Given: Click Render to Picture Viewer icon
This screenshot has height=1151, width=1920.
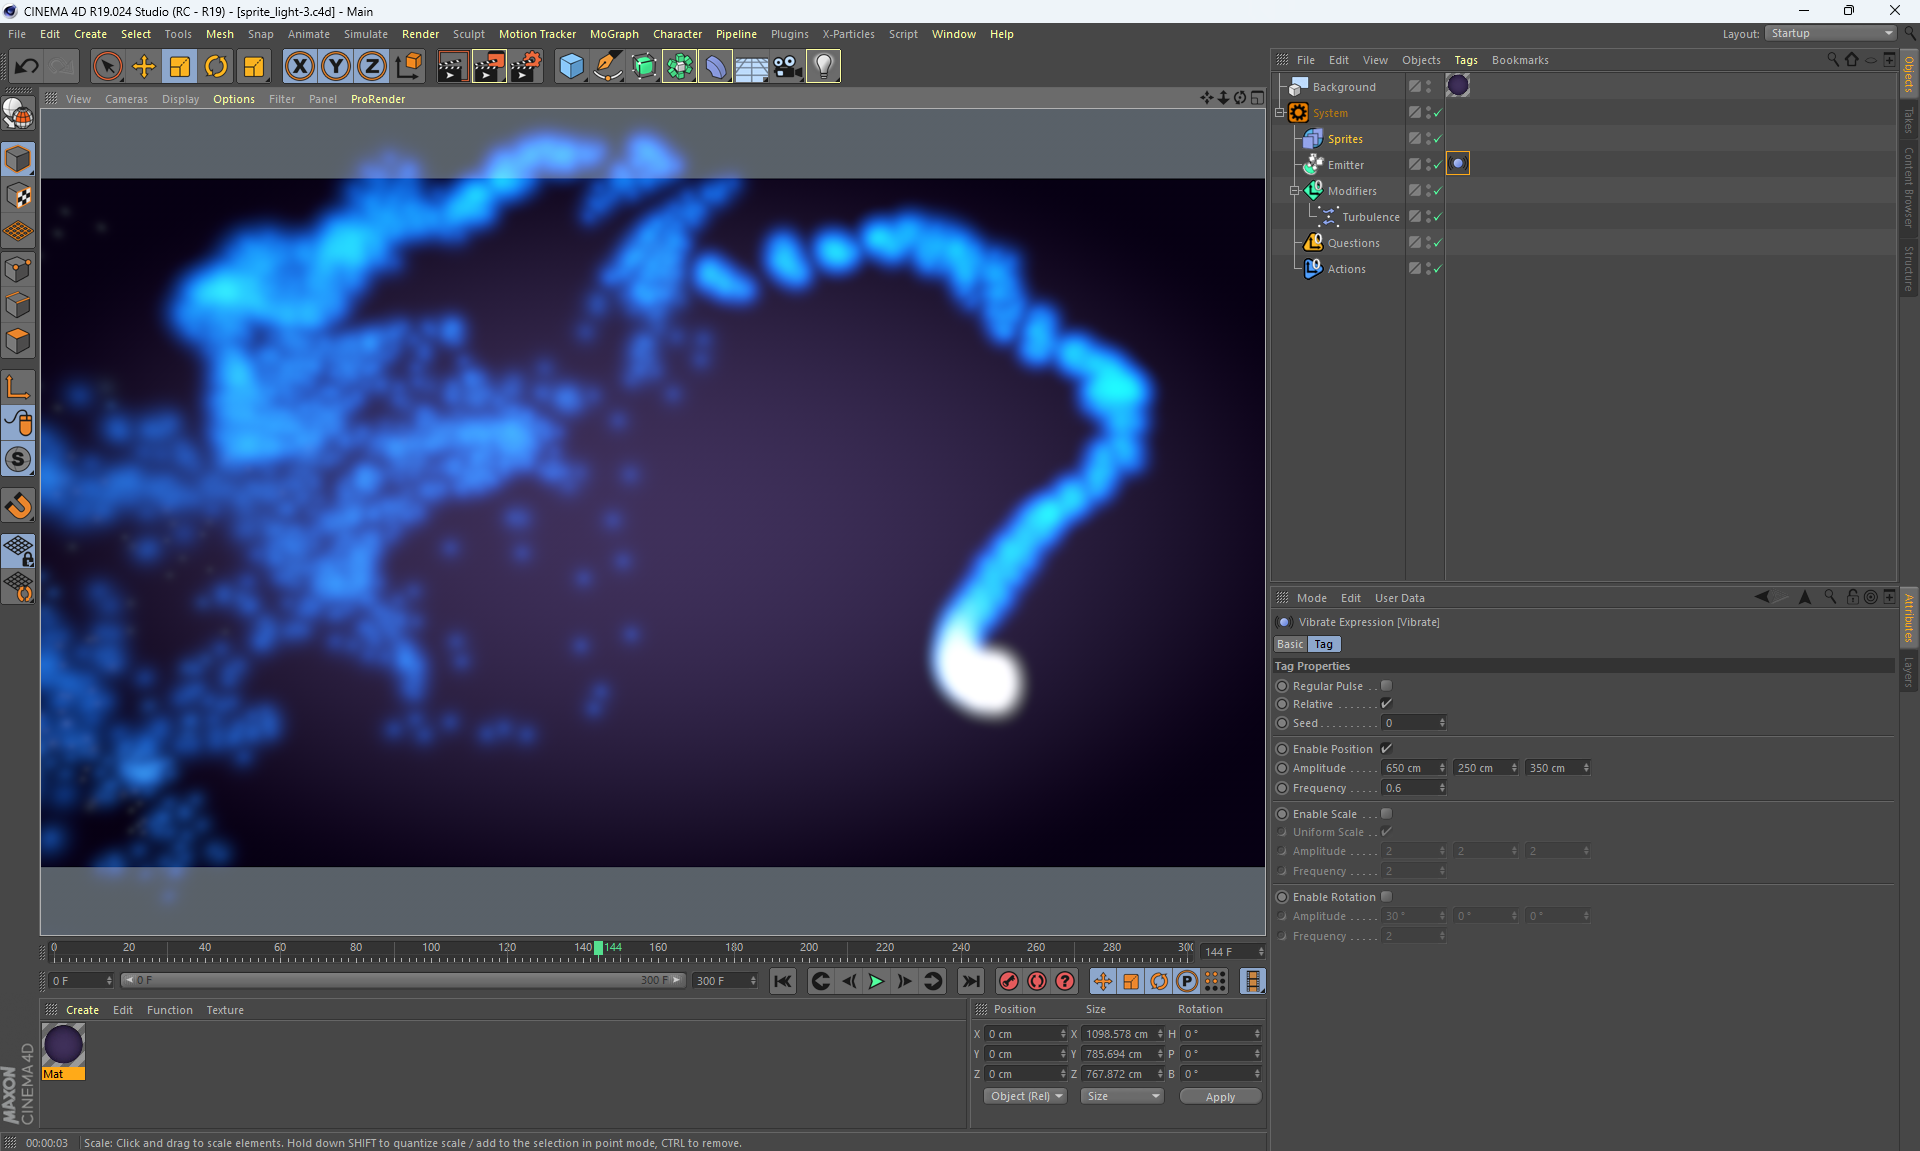Looking at the screenshot, I should [x=489, y=67].
